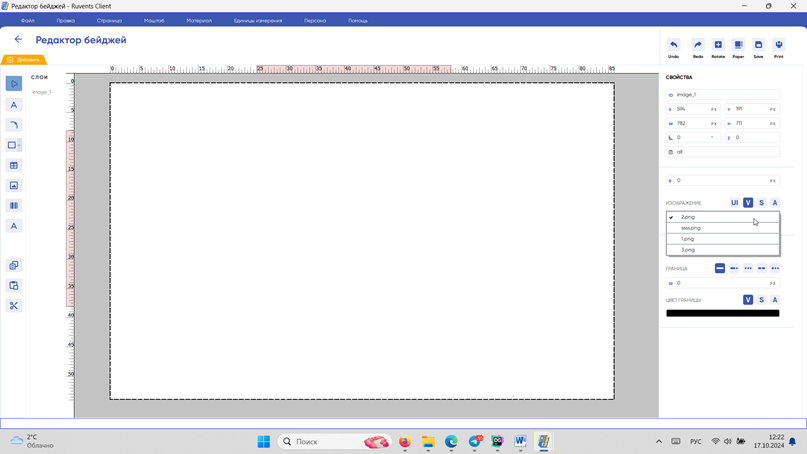Click the Save icon
Viewport: 807px width, 454px height.
pos(758,45)
